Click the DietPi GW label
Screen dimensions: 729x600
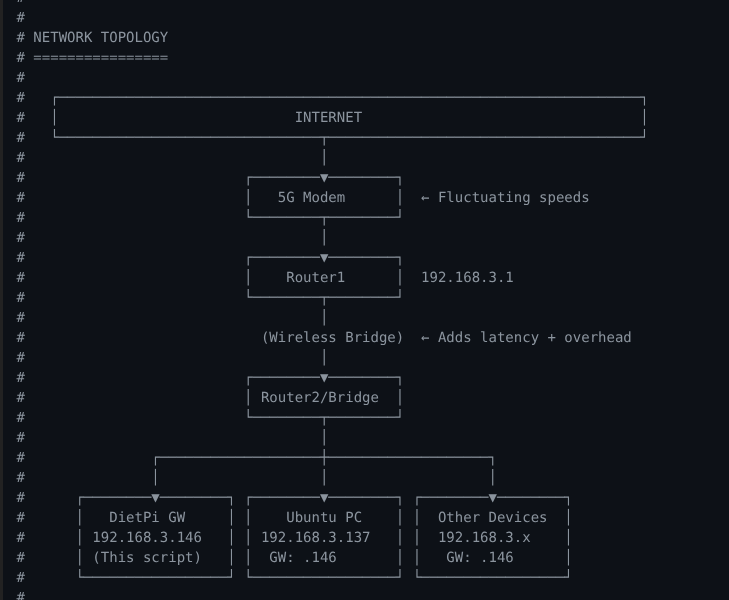pos(147,517)
